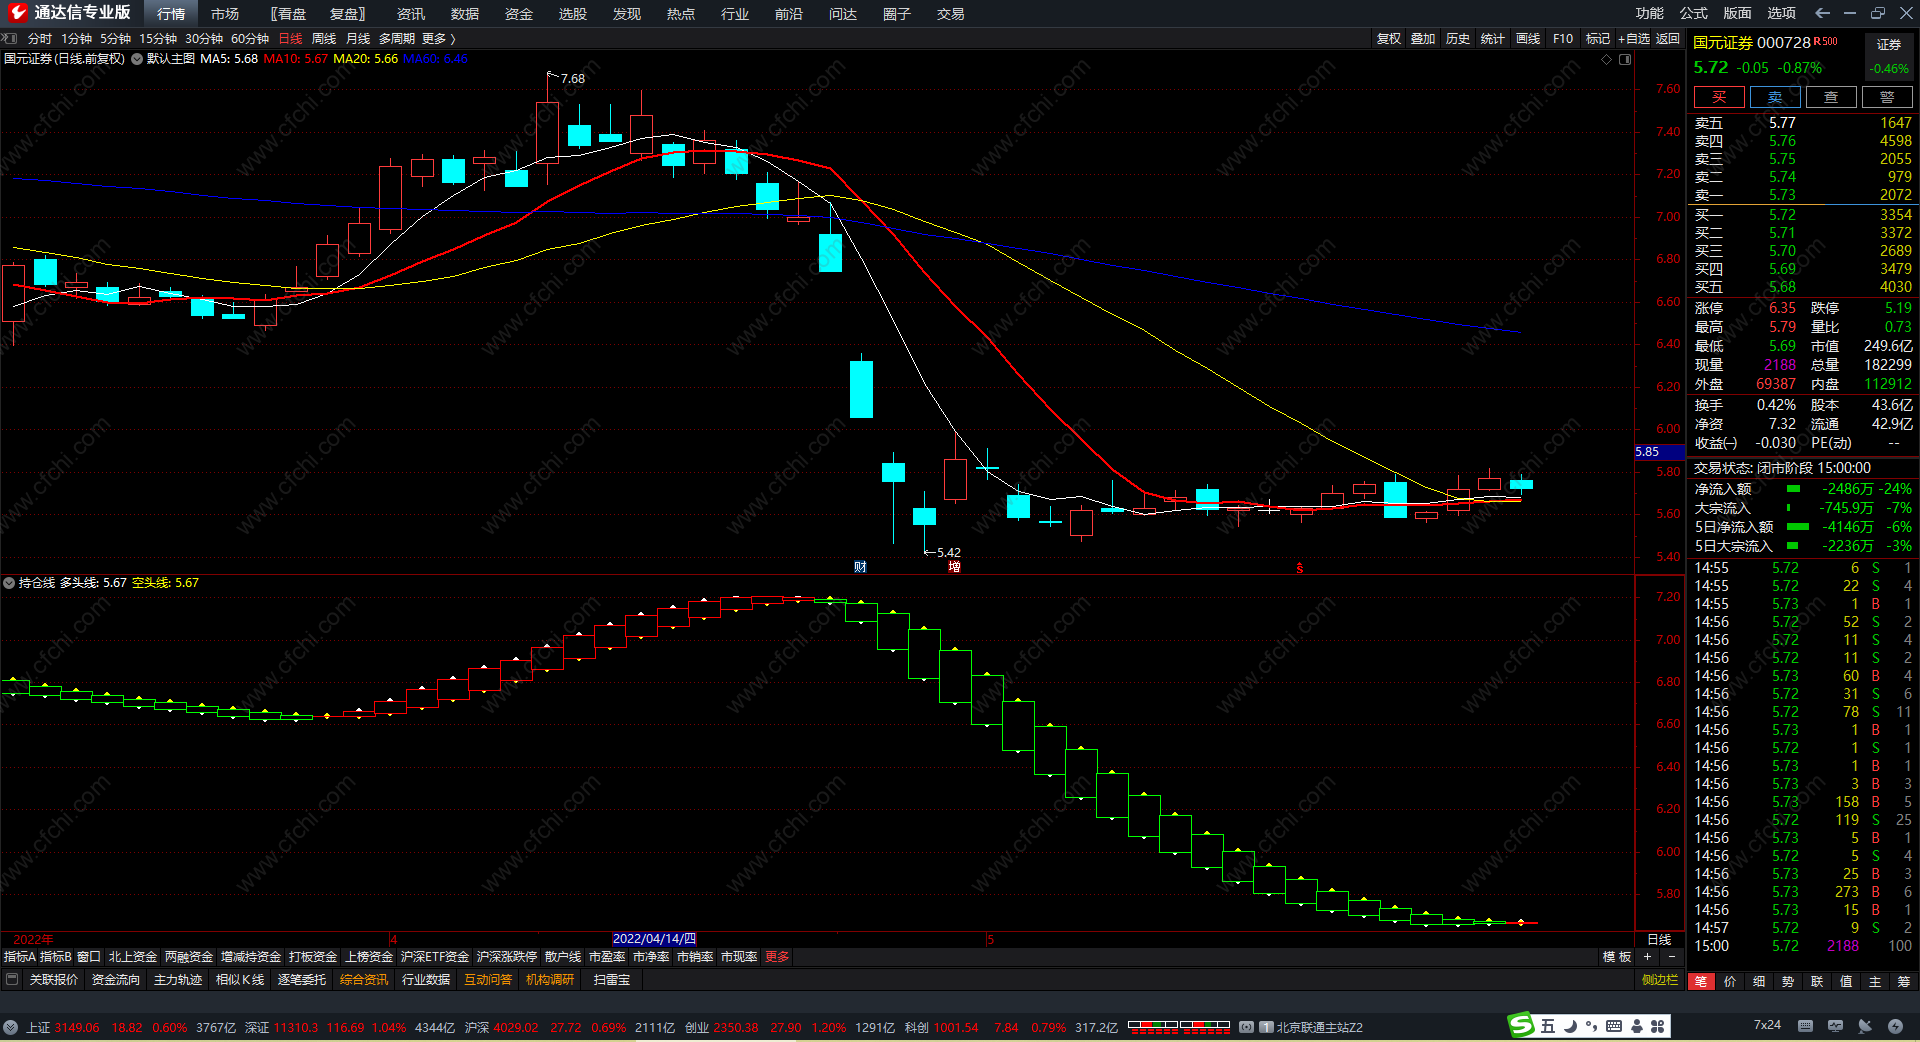This screenshot has height=1042, width=1920.
Task: Open the 模板 template menu
Action: click(1617, 957)
